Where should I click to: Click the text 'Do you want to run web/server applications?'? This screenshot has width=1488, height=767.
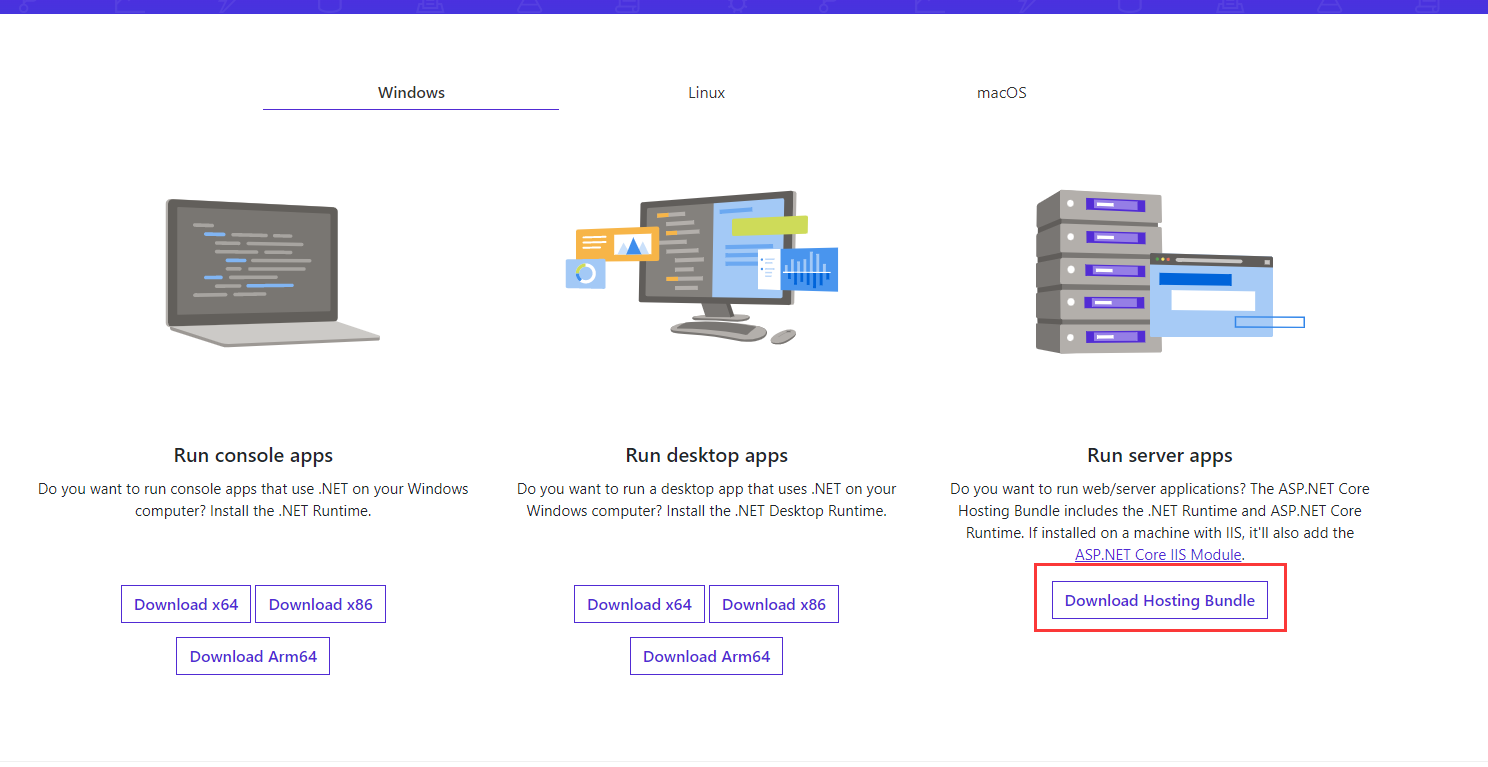[x=1098, y=489]
